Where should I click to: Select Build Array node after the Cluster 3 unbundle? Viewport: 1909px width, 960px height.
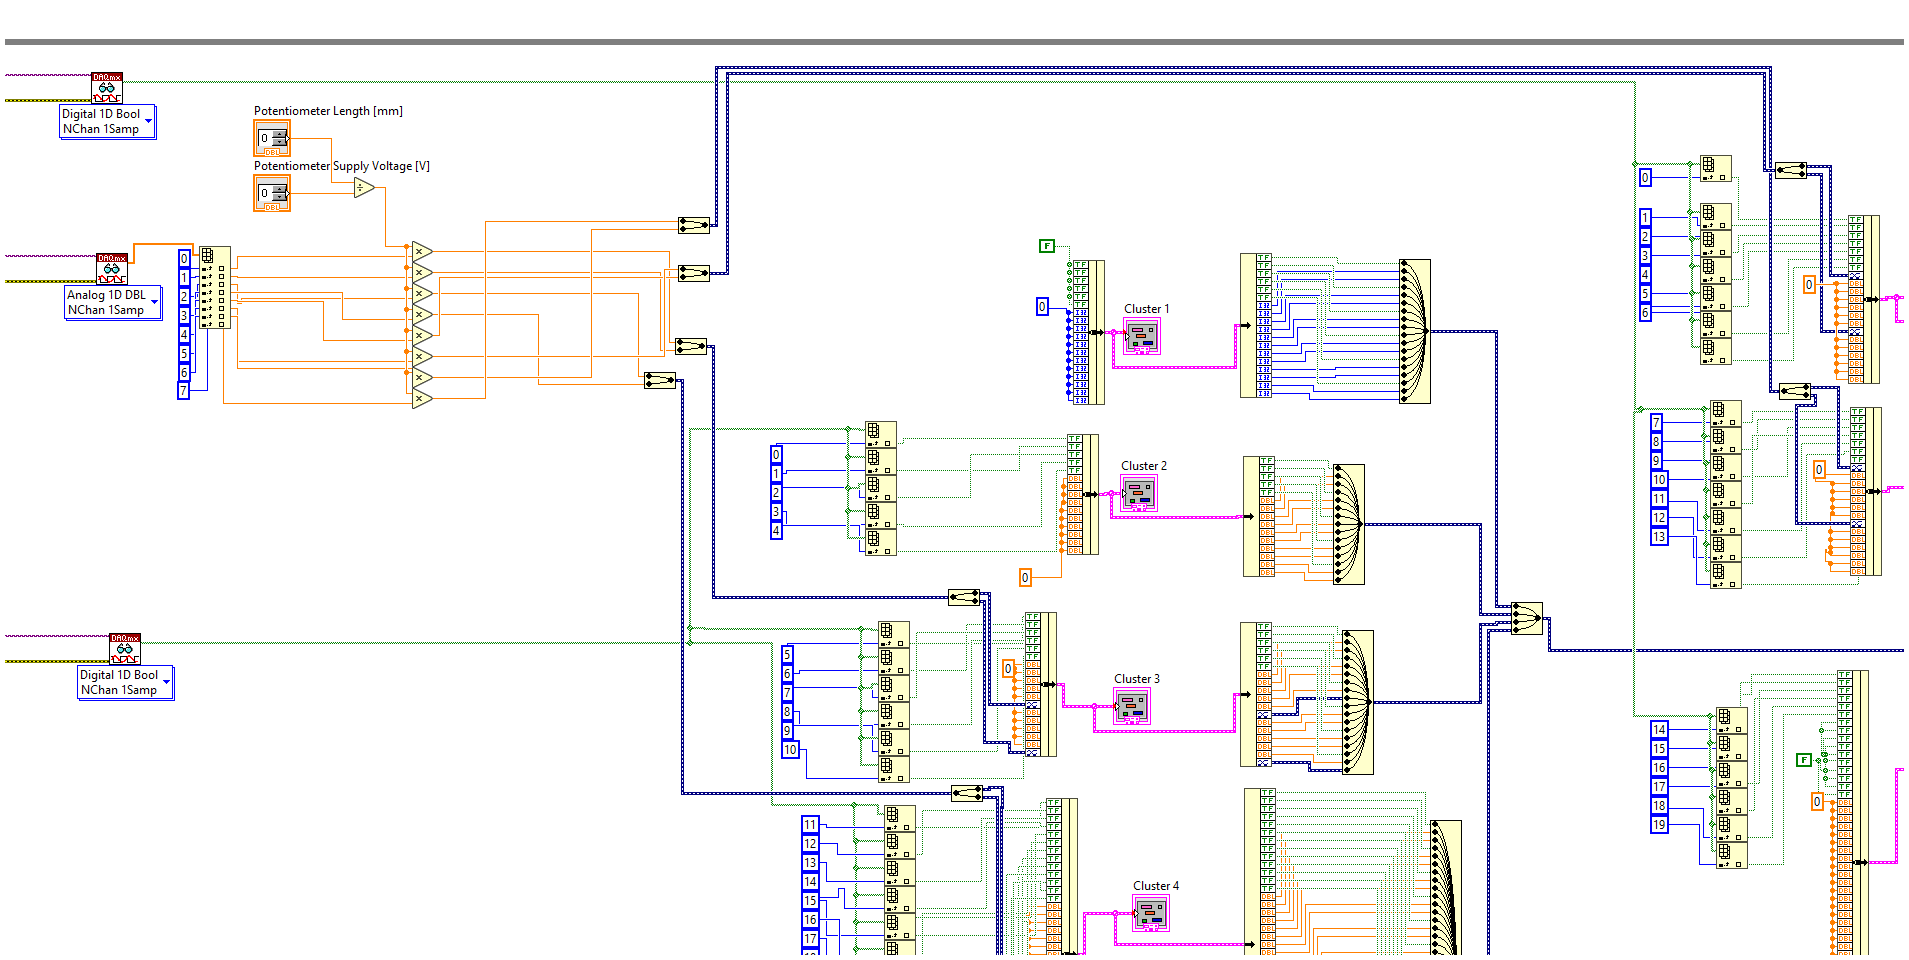1358,702
